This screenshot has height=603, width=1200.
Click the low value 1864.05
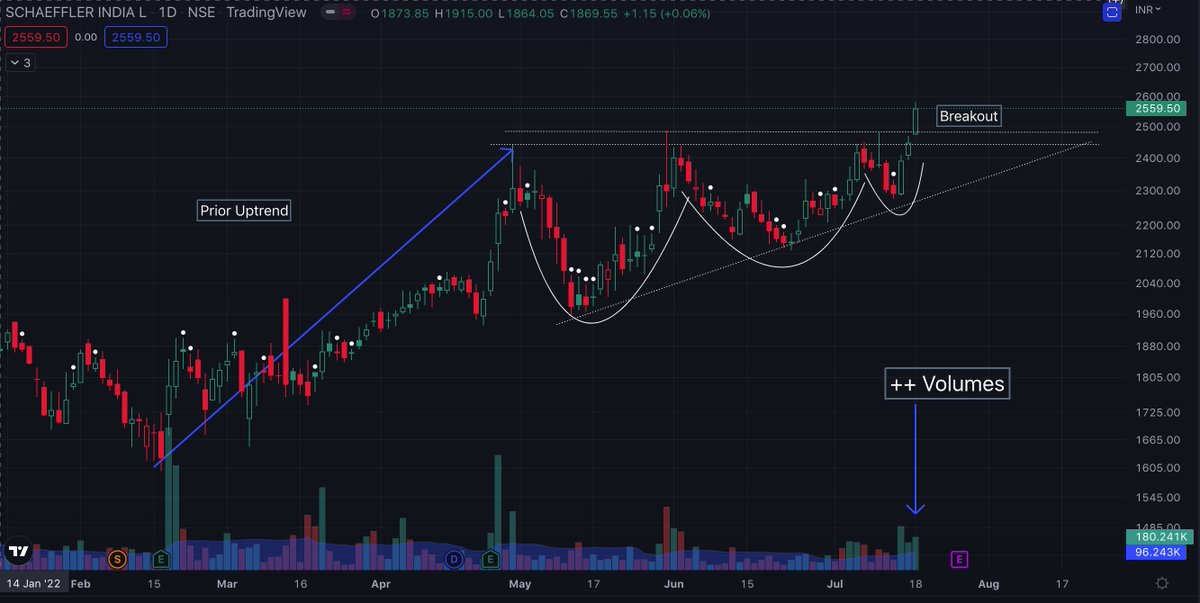tap(530, 14)
